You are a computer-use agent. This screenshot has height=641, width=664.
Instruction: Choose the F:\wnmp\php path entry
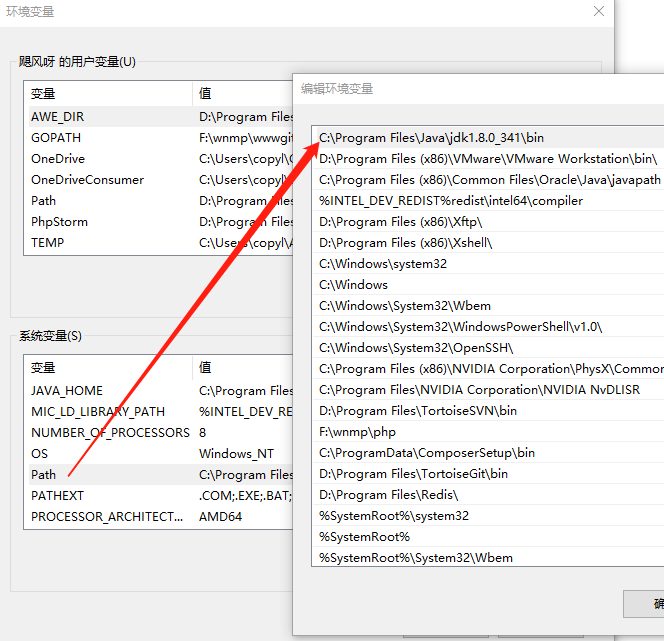click(356, 432)
